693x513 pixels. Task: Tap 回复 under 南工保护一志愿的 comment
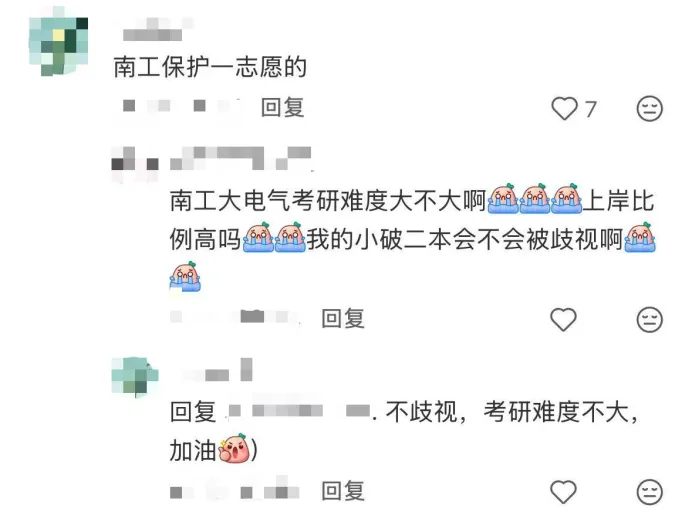pyautogui.click(x=282, y=108)
